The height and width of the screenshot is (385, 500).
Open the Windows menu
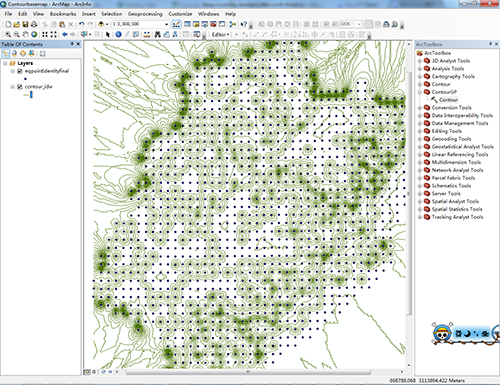click(x=209, y=14)
